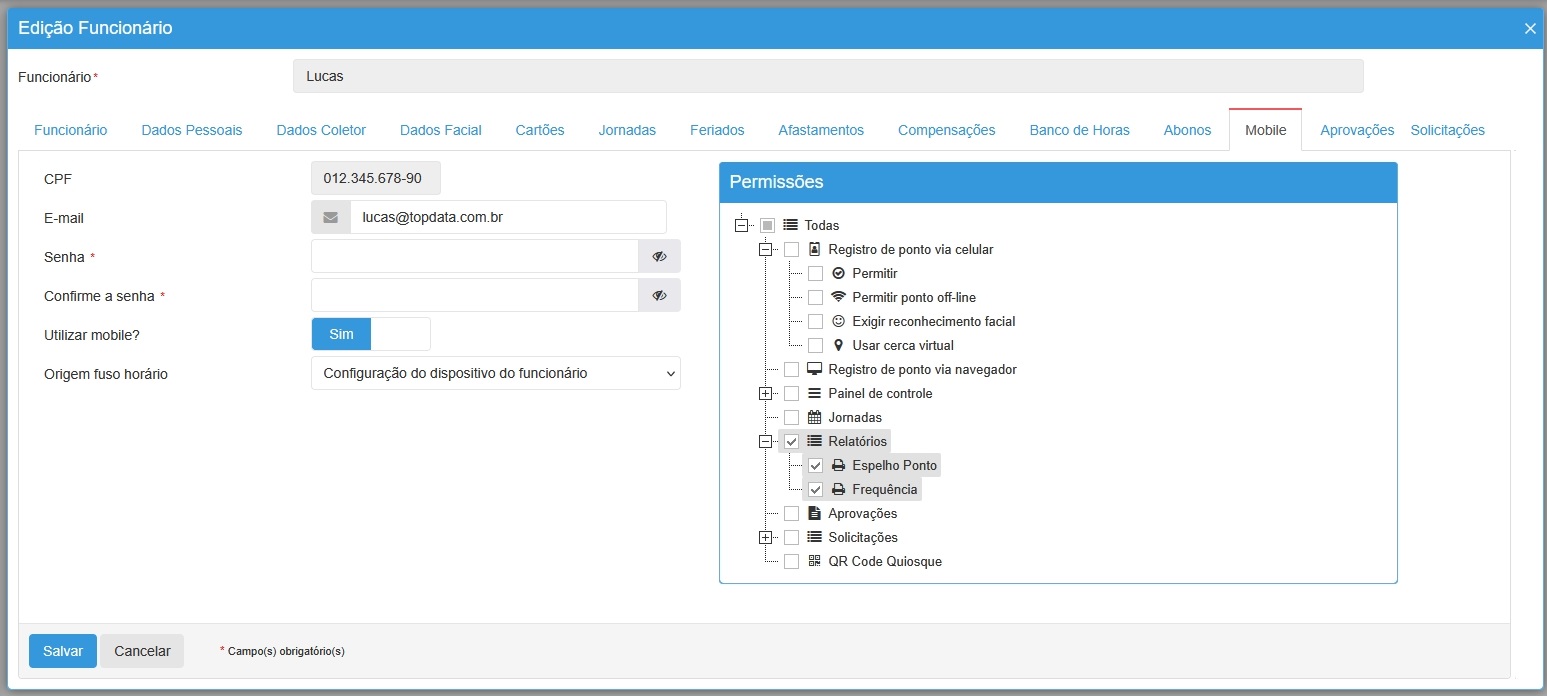Click the smiley icon for Exigir reconhecimento facial
This screenshot has height=696, width=1547.
click(838, 321)
